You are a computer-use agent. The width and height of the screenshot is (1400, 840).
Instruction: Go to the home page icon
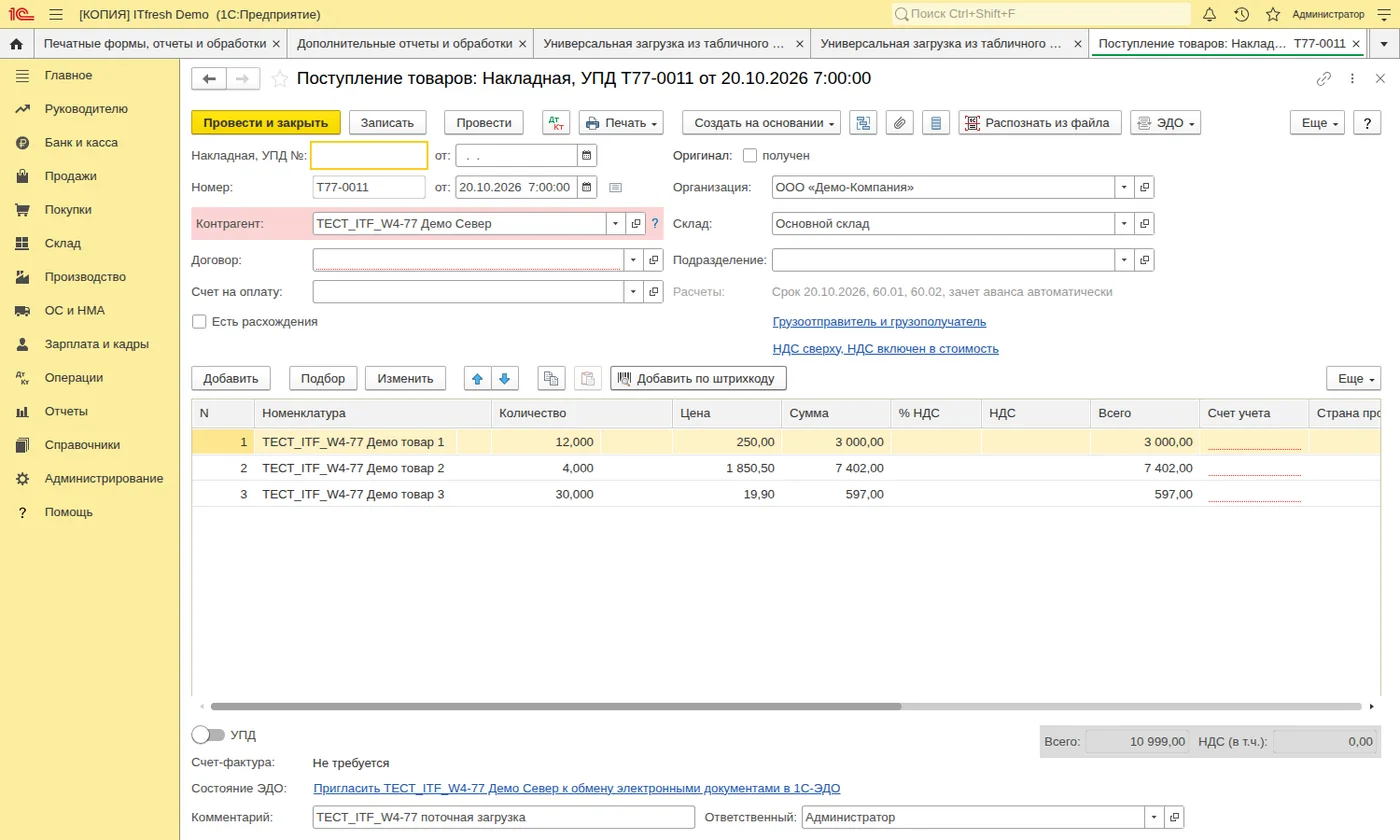16,44
